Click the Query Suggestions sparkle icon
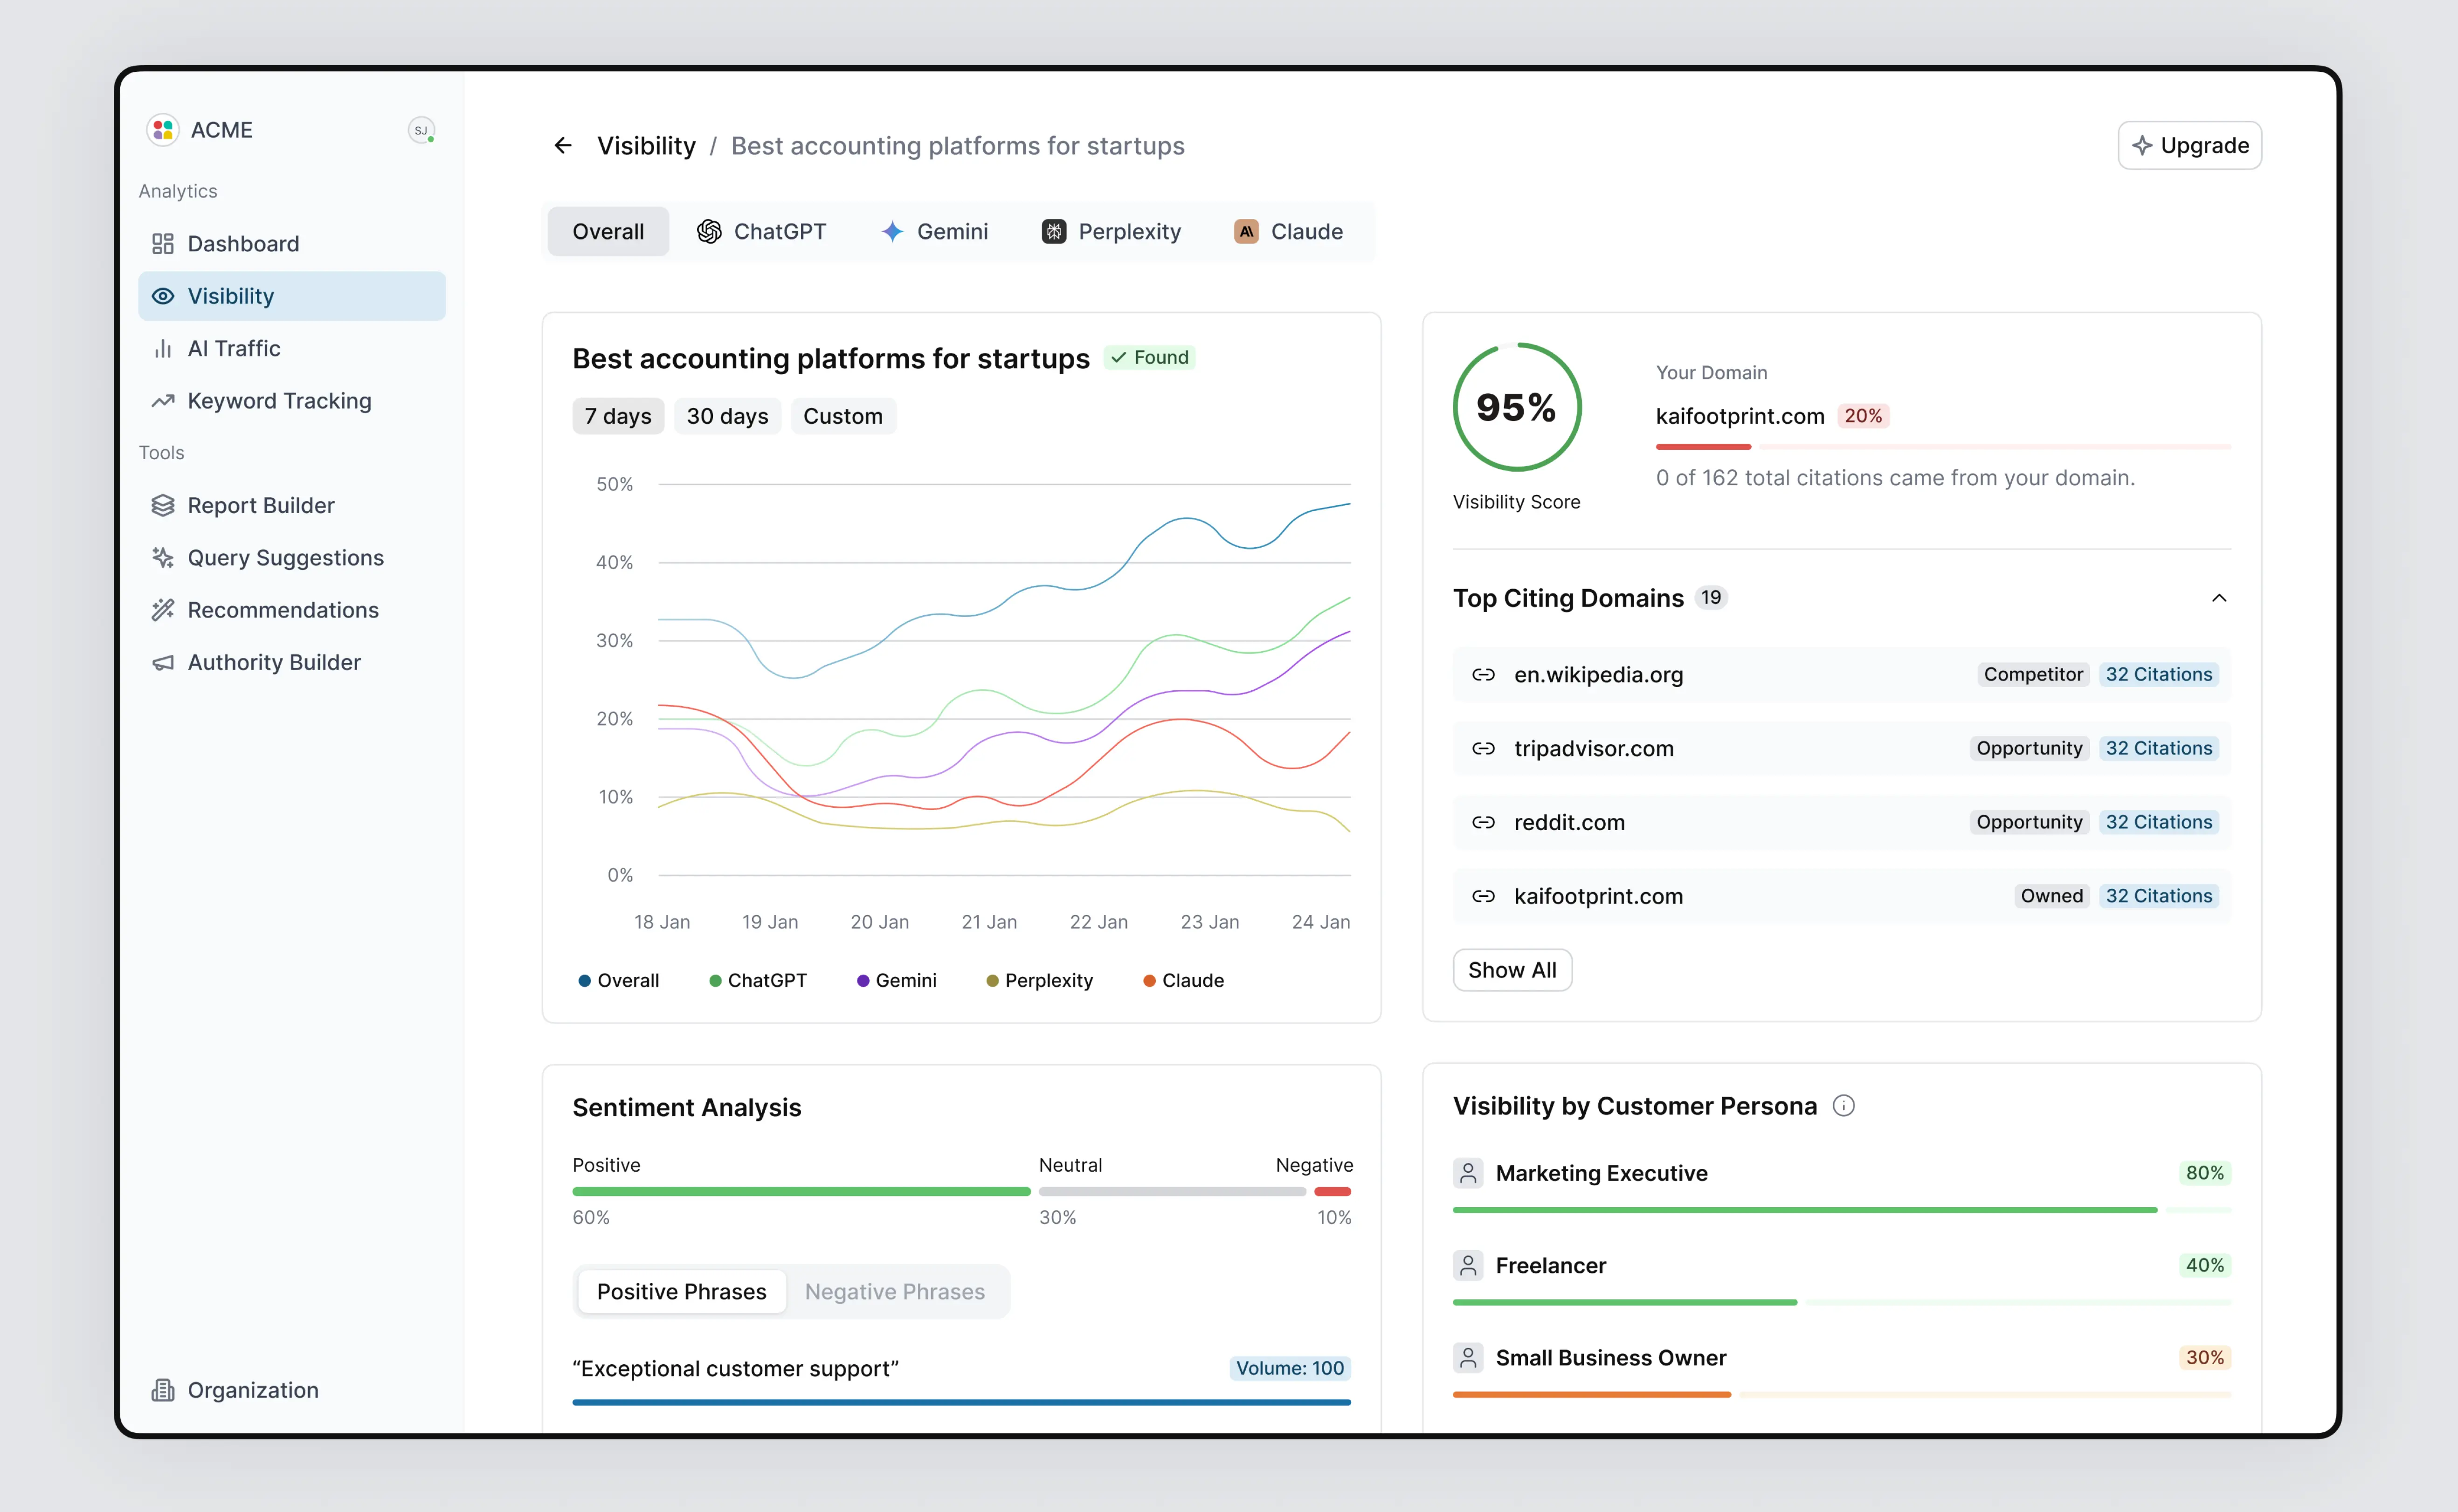This screenshot has height=1512, width=2458. point(163,558)
